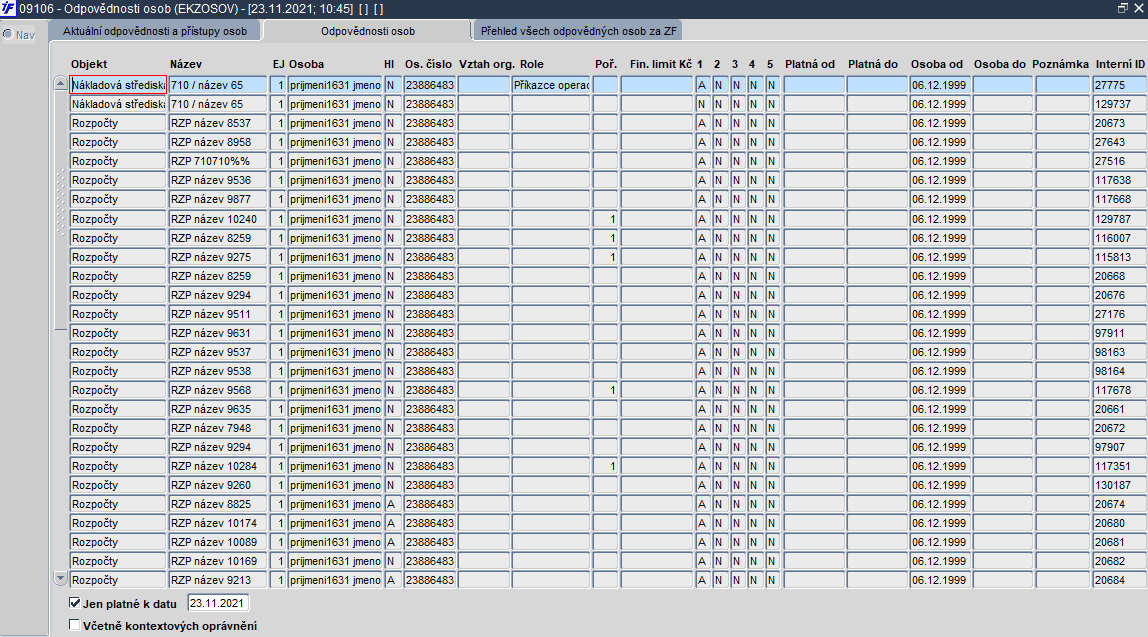Click the scroll up arrow of the records list
1148x637 pixels.
(61, 83)
